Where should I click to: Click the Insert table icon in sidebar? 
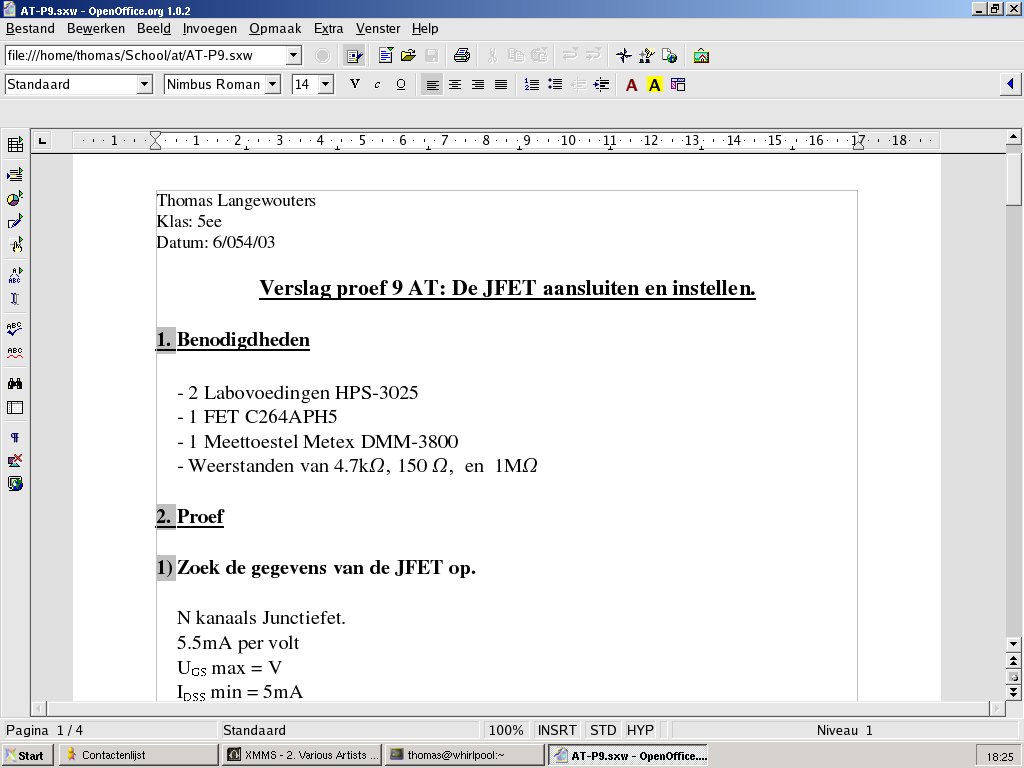(x=15, y=145)
